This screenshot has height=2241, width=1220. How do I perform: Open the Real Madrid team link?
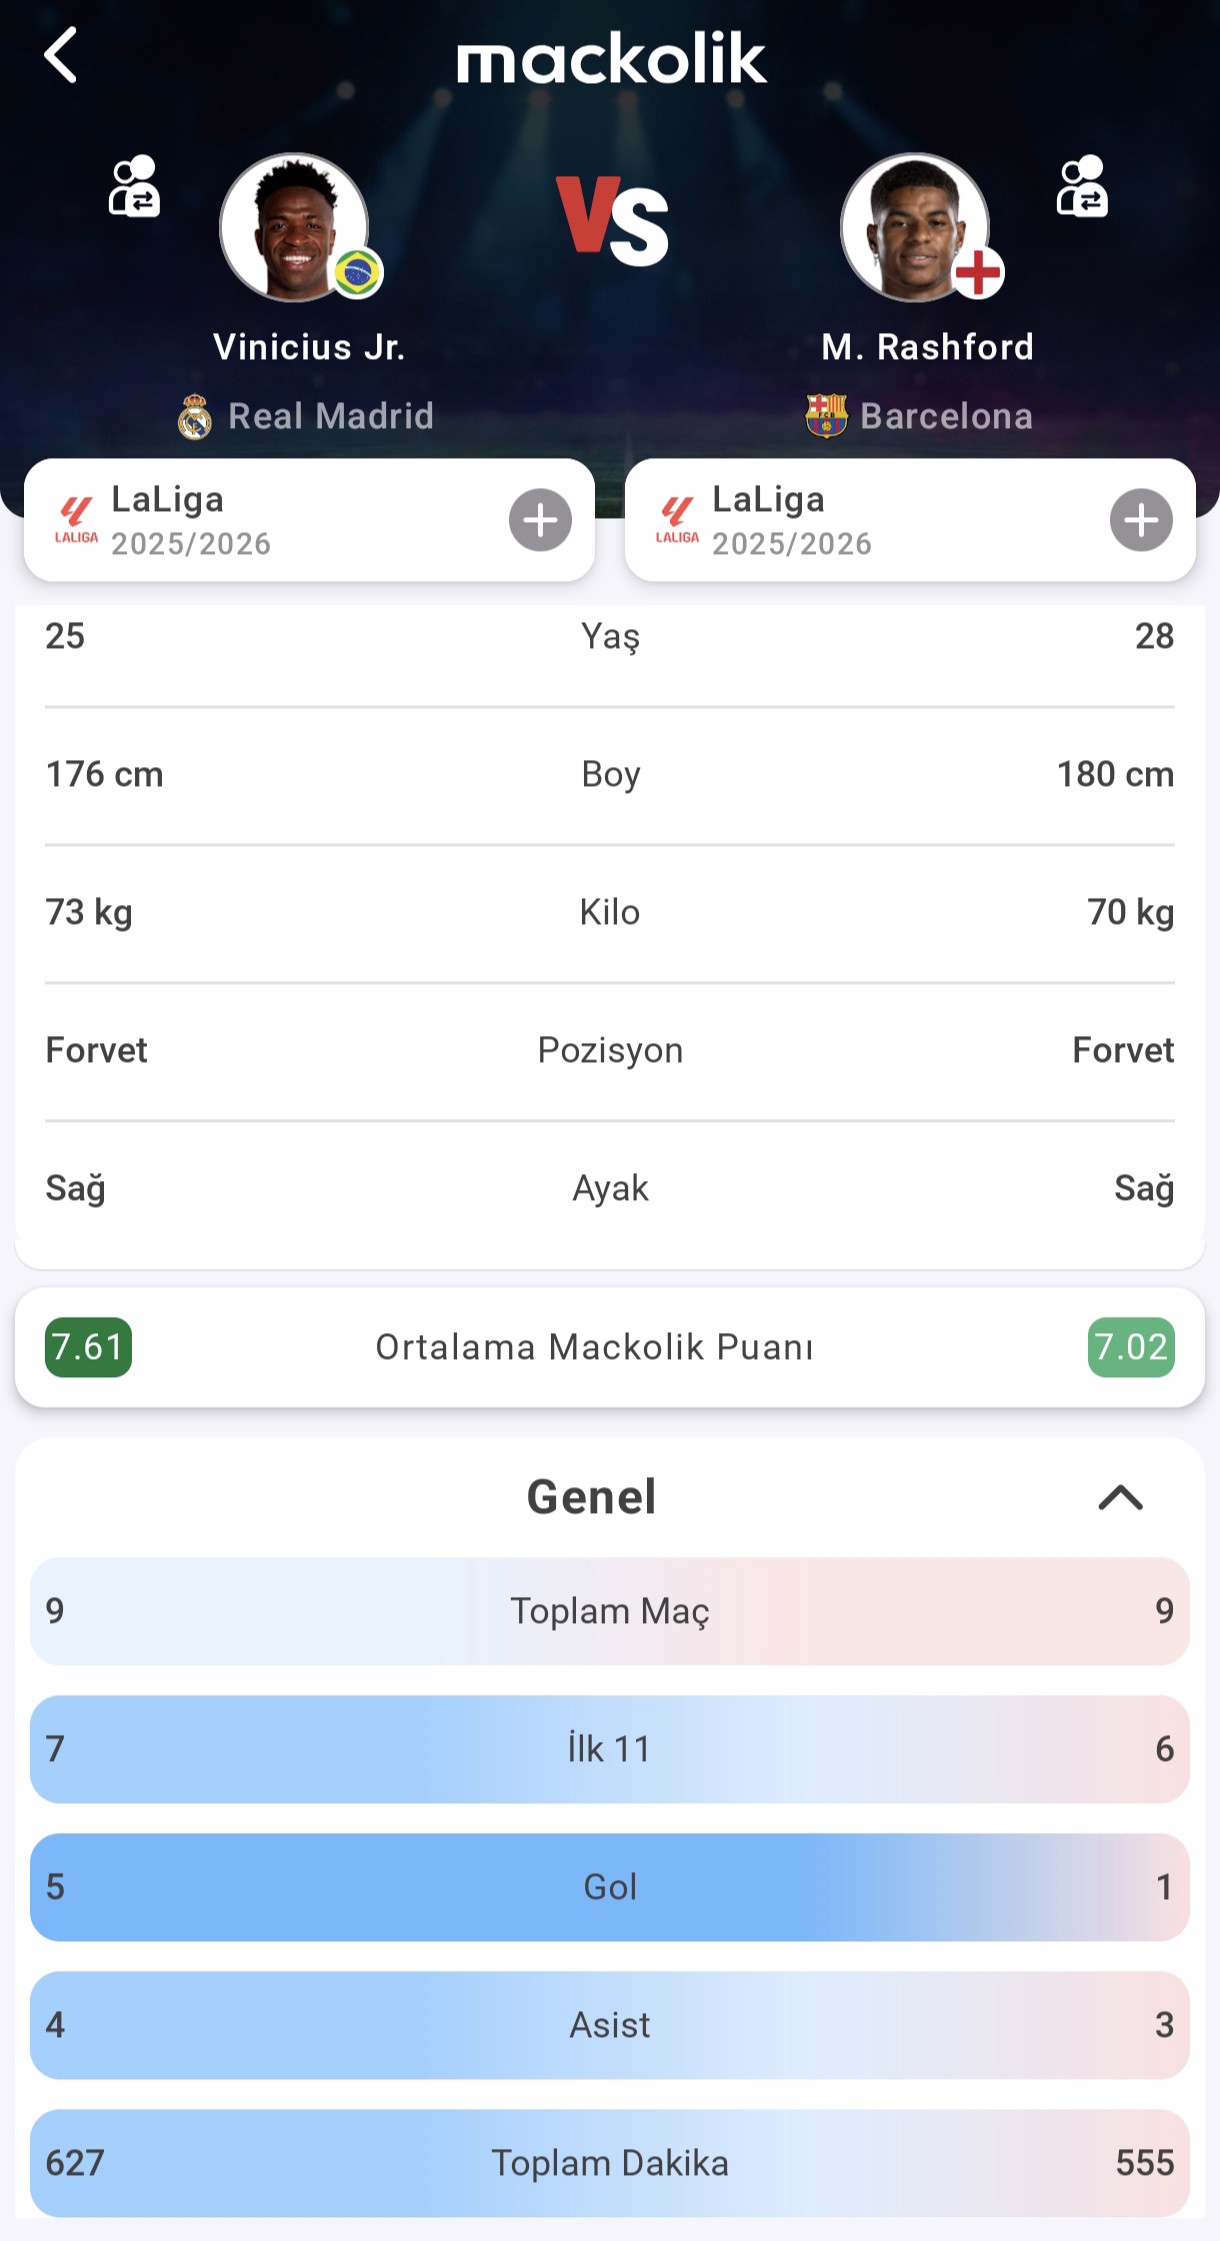(x=331, y=416)
